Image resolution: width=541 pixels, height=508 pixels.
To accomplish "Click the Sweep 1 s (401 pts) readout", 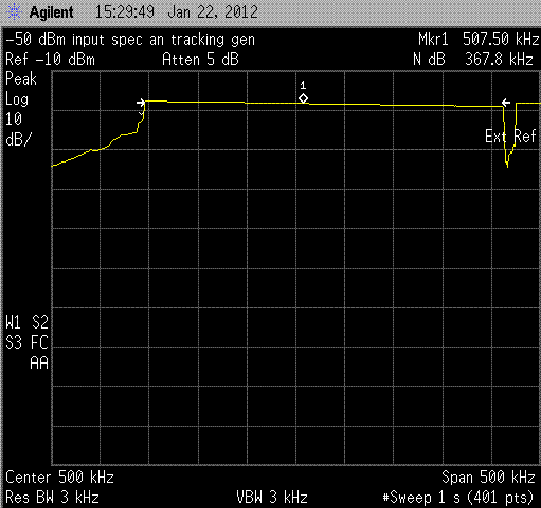I will tap(459, 498).
